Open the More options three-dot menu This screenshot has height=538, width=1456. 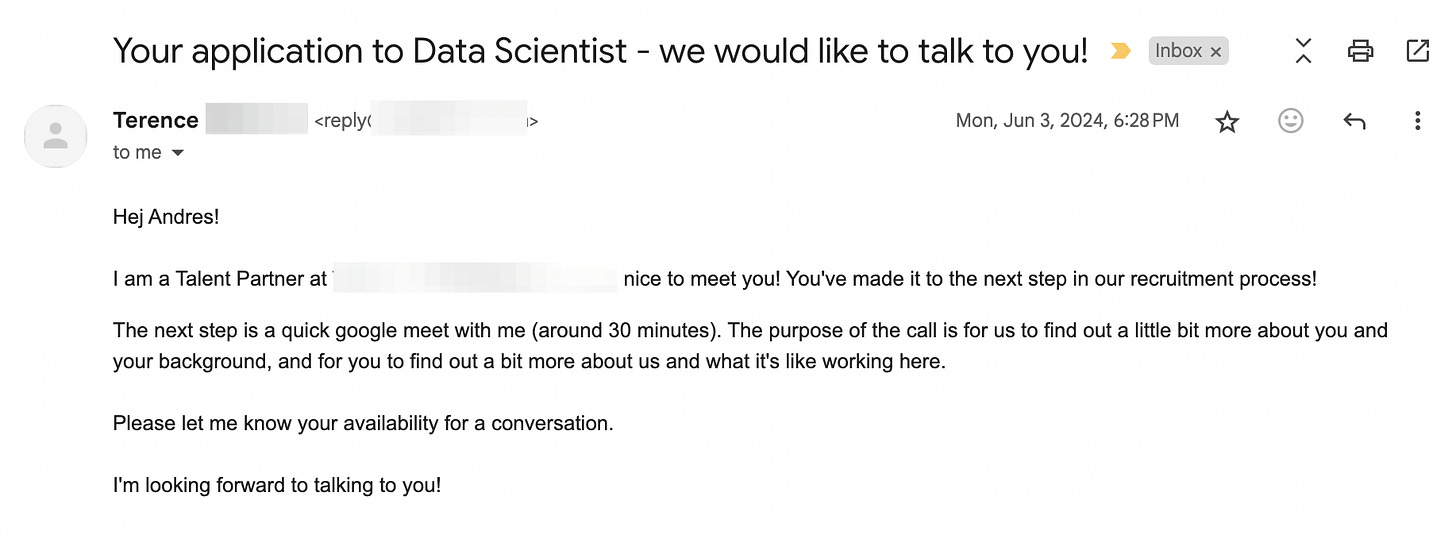pyautogui.click(x=1417, y=121)
